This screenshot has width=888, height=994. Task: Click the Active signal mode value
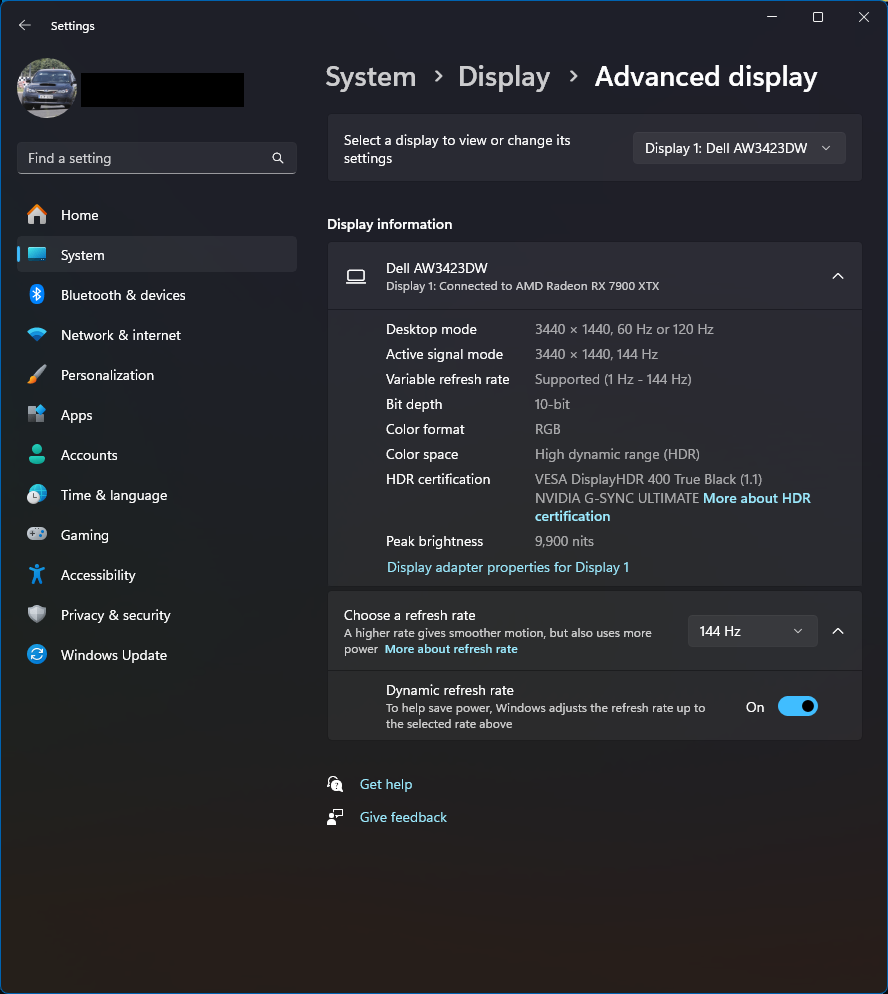pyautogui.click(x=596, y=354)
